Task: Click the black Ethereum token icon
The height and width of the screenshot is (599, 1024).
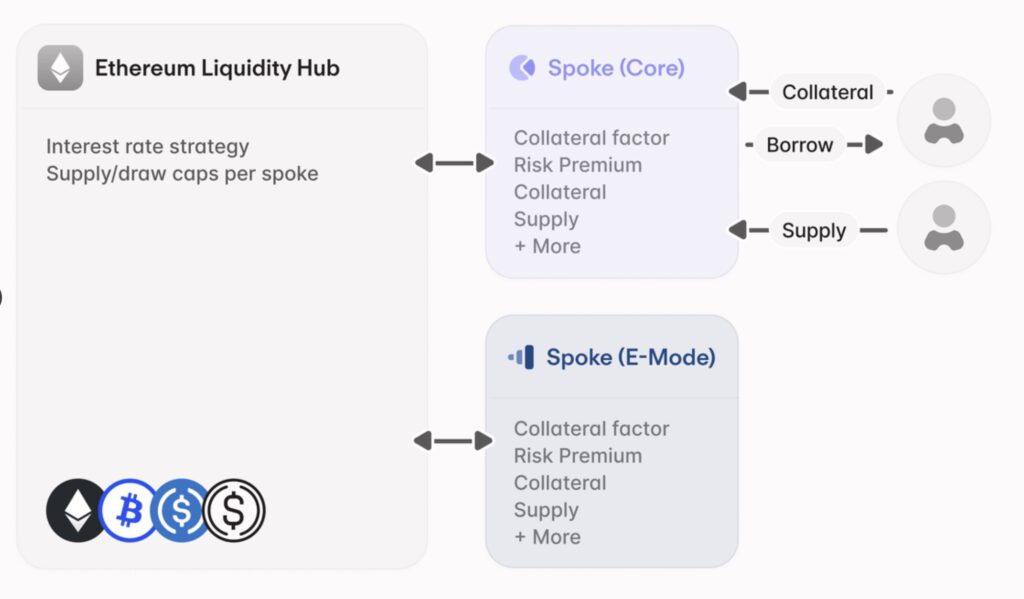Action: pyautogui.click(x=76, y=510)
